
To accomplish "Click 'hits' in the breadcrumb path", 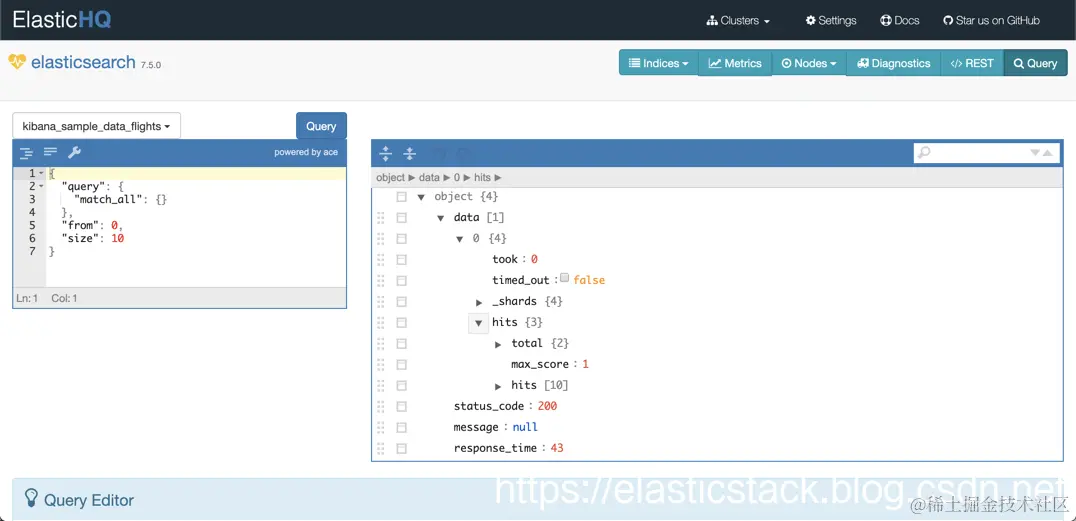I will tap(482, 177).
